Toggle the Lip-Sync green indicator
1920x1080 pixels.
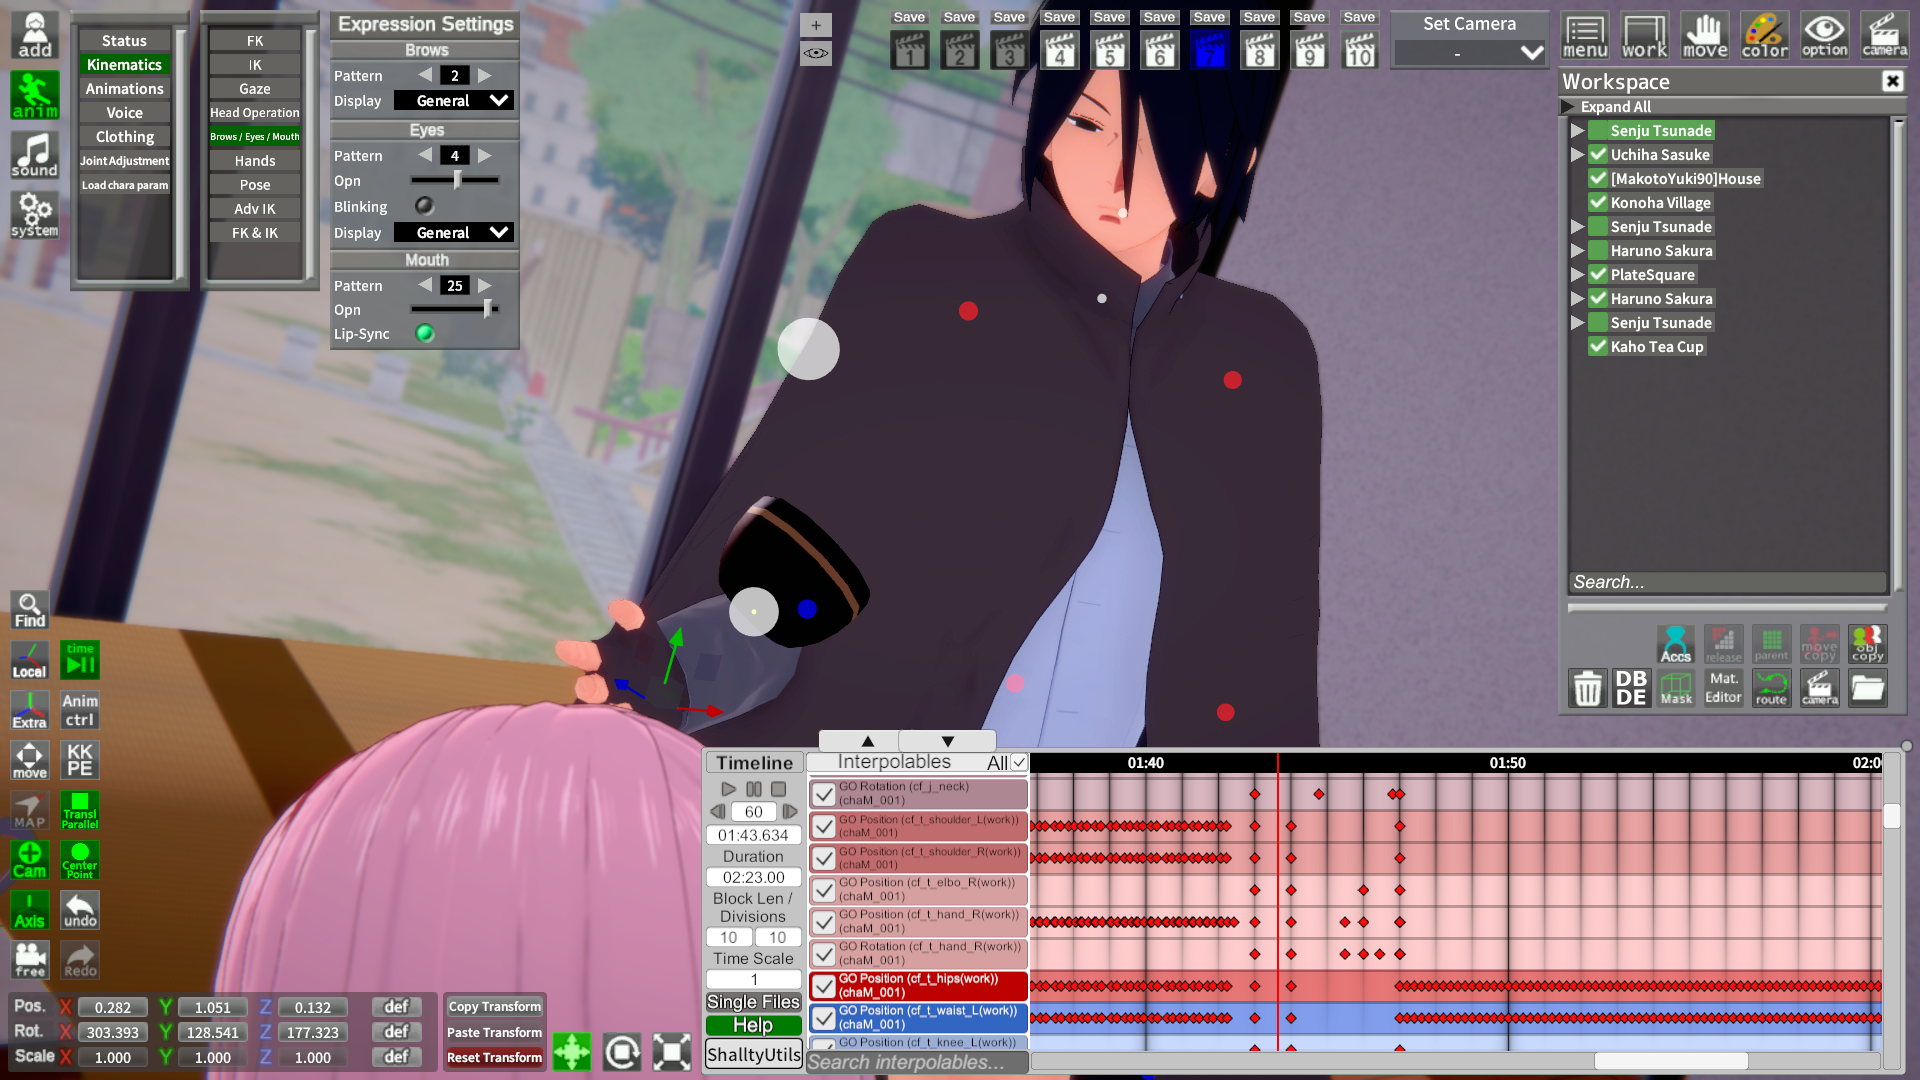[x=425, y=333]
